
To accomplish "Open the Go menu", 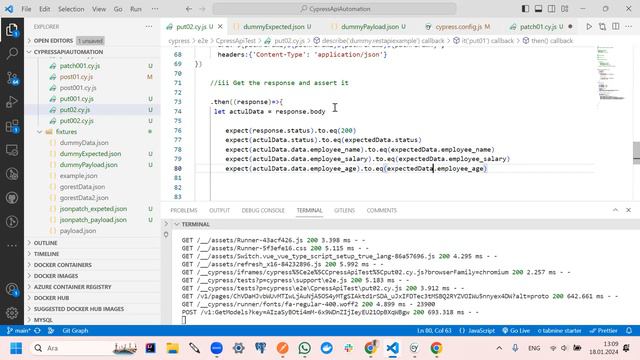I will (x=118, y=9).
